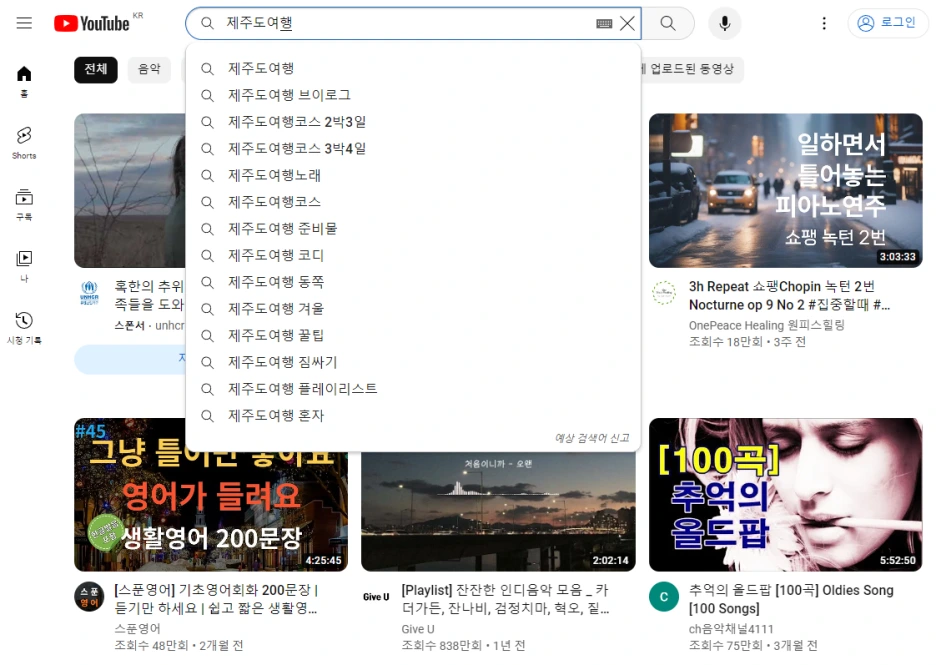Choose suggestion 제주도여행

click(x=413, y=69)
